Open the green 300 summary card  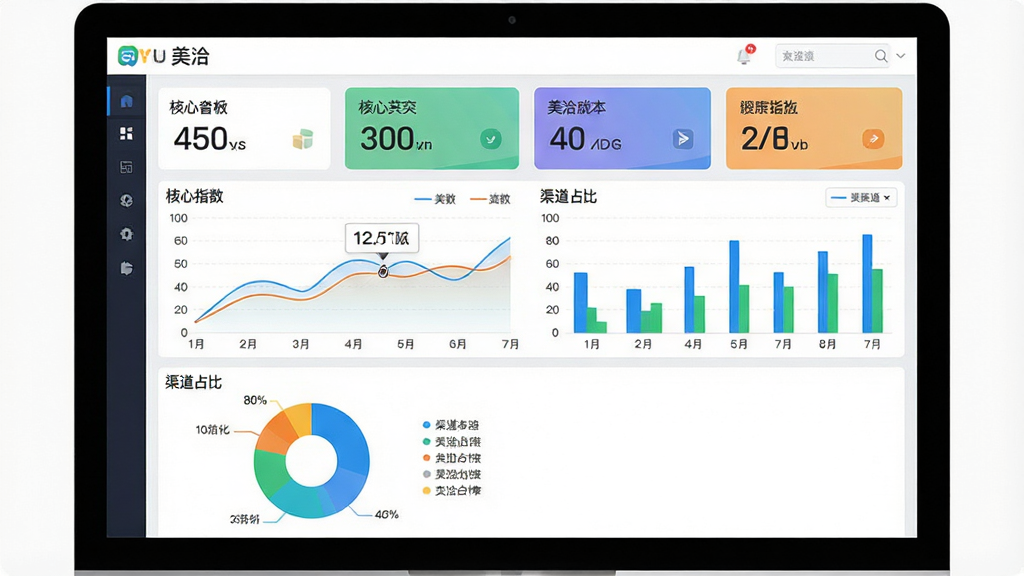[432, 129]
